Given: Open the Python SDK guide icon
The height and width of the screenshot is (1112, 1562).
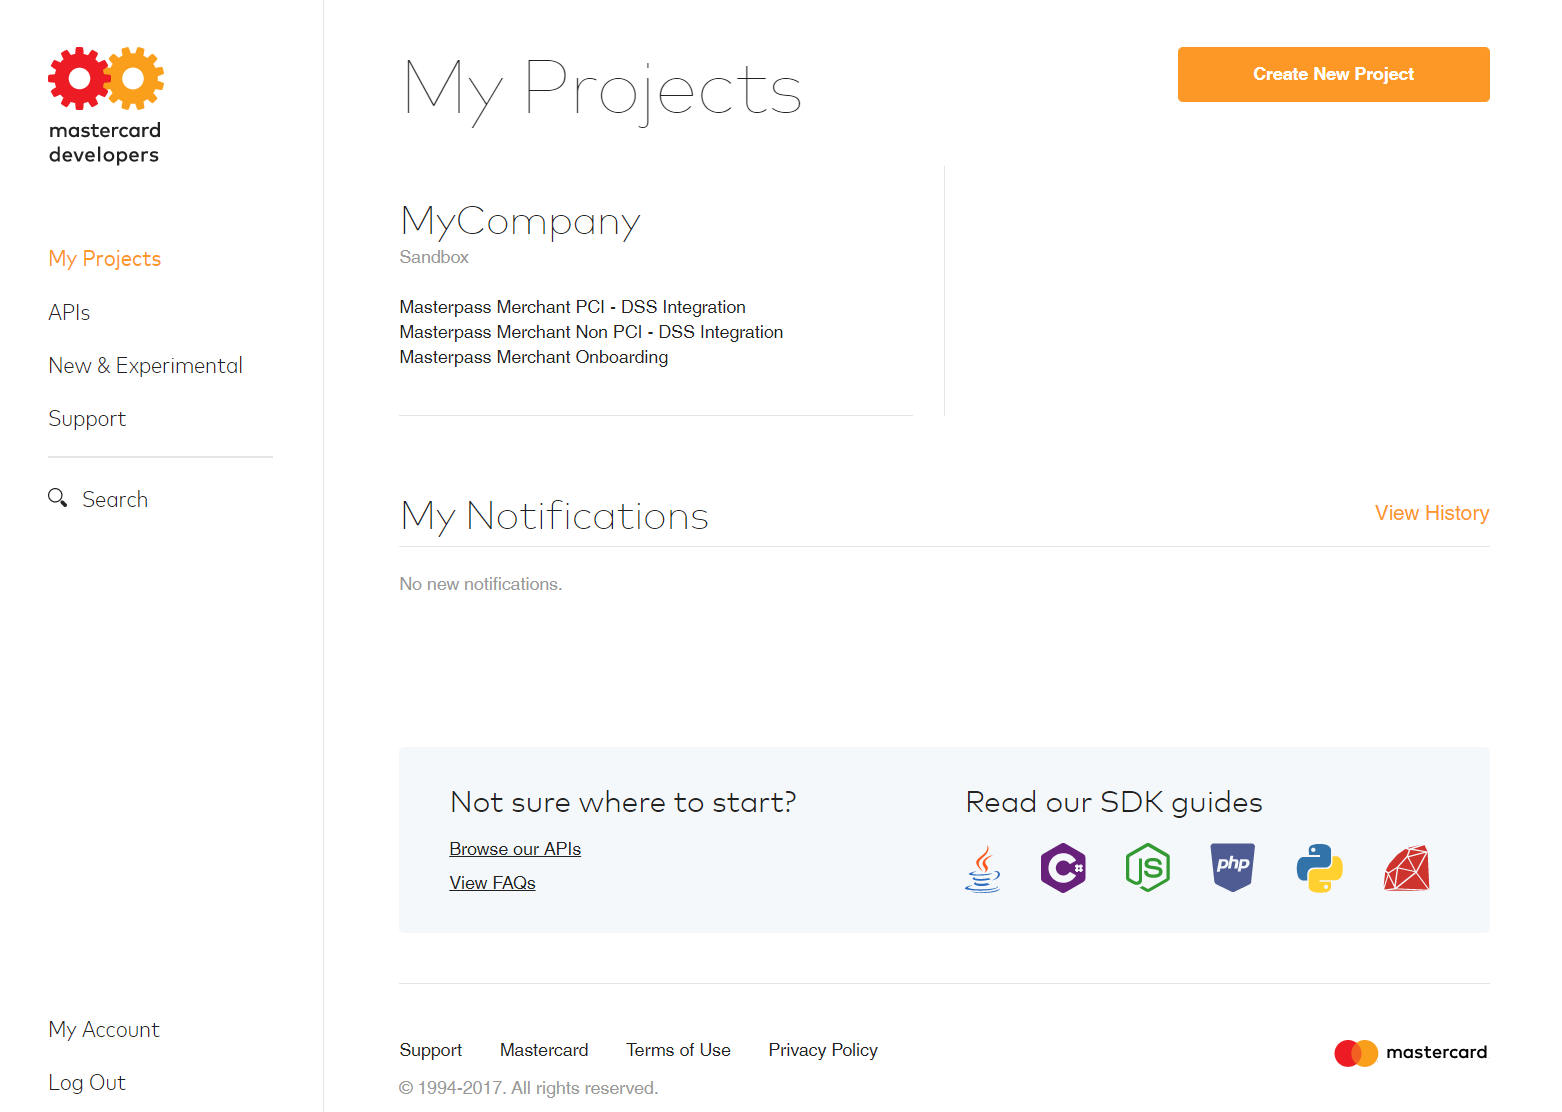Looking at the screenshot, I should pos(1319,868).
